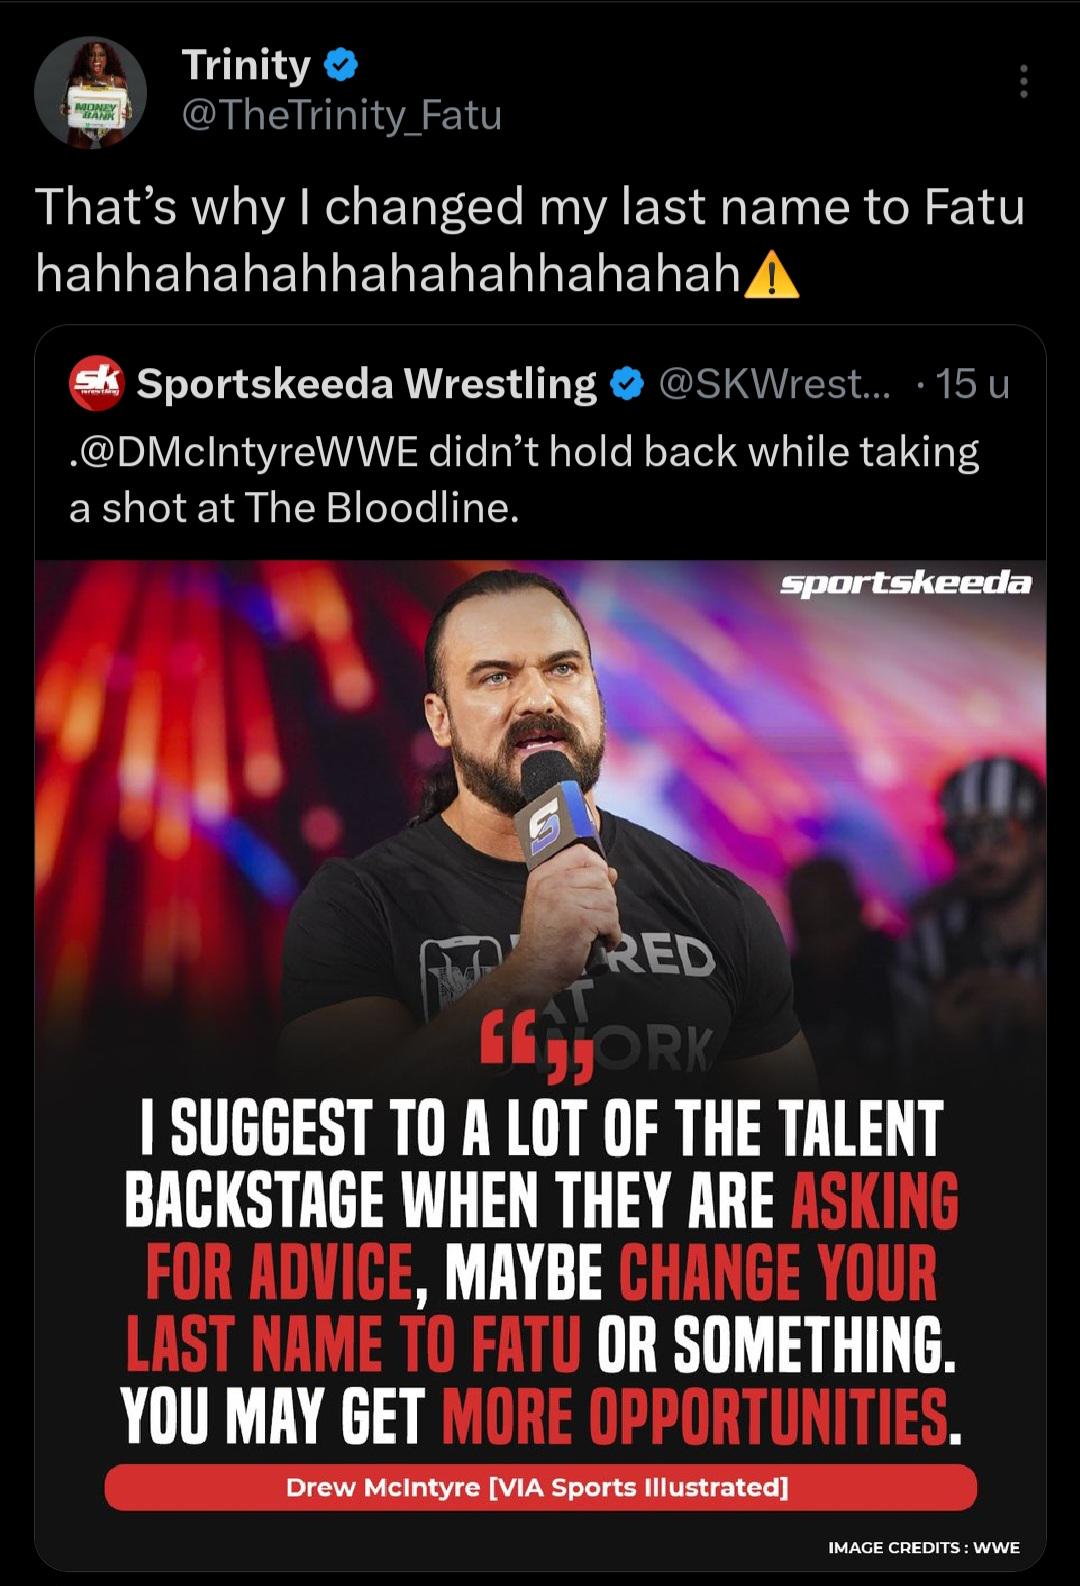Click the quoted tweet text about The Bloodline
The image size is (1080, 1586).
click(x=524, y=480)
